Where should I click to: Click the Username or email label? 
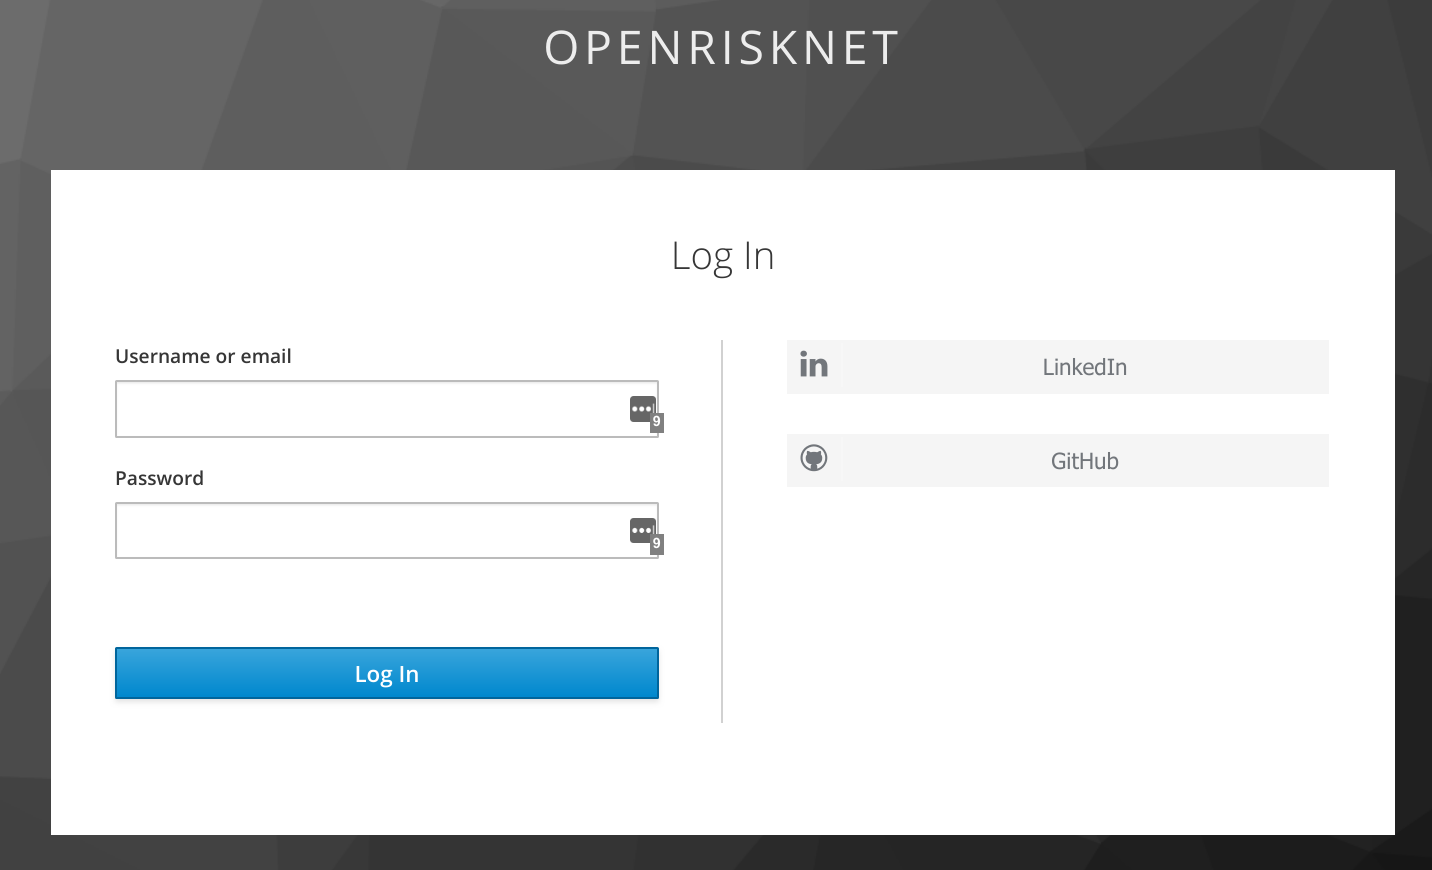[x=203, y=356]
